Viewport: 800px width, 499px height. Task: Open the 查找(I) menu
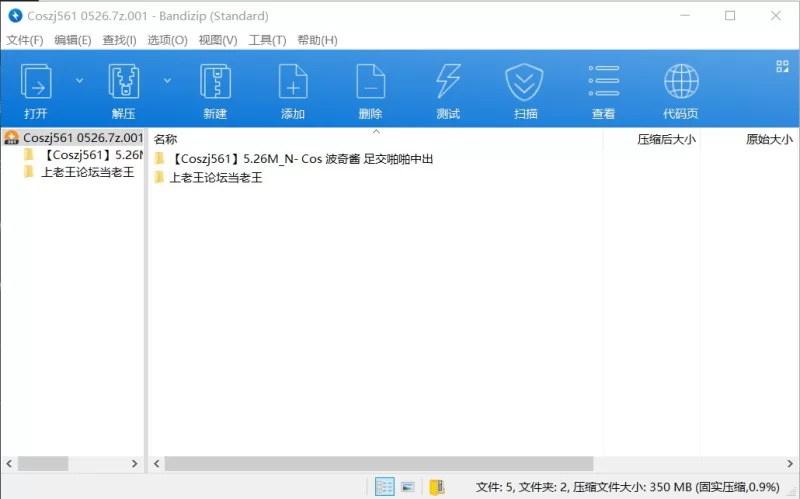click(119, 40)
